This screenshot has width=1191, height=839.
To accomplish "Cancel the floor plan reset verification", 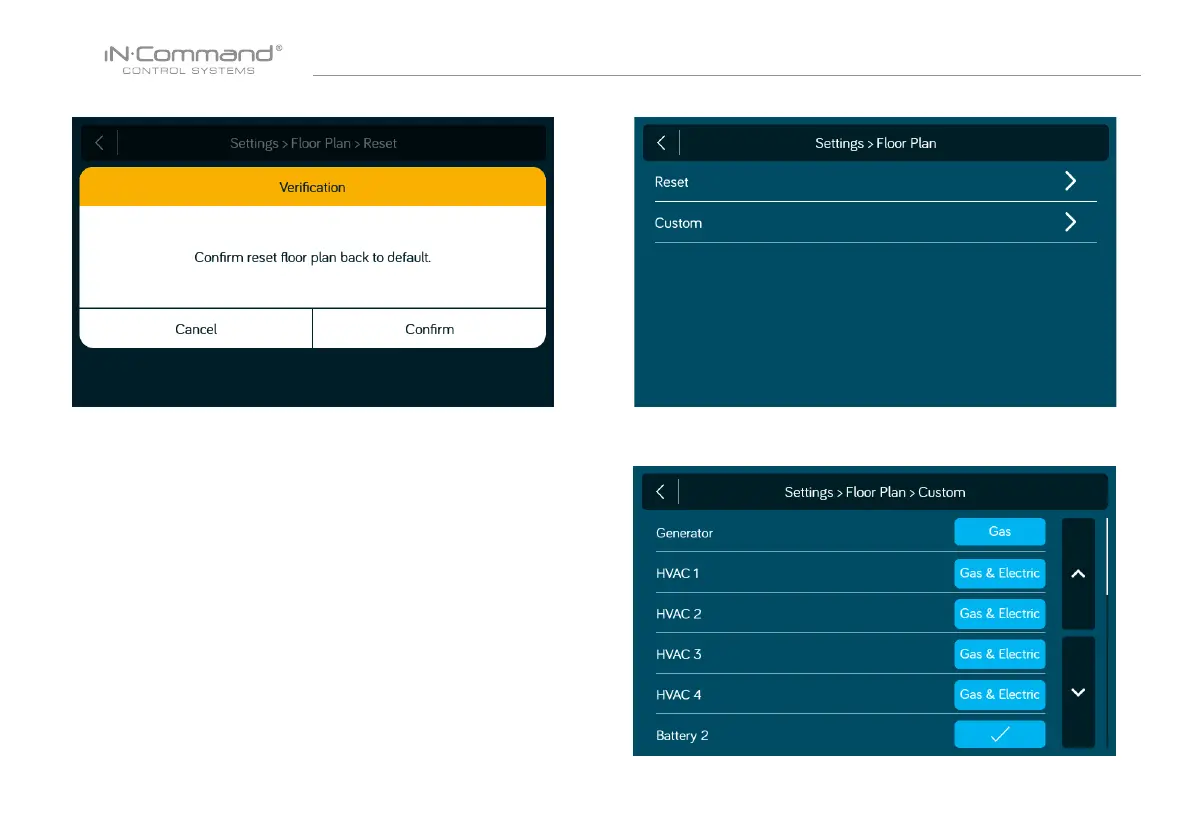I will point(196,329).
